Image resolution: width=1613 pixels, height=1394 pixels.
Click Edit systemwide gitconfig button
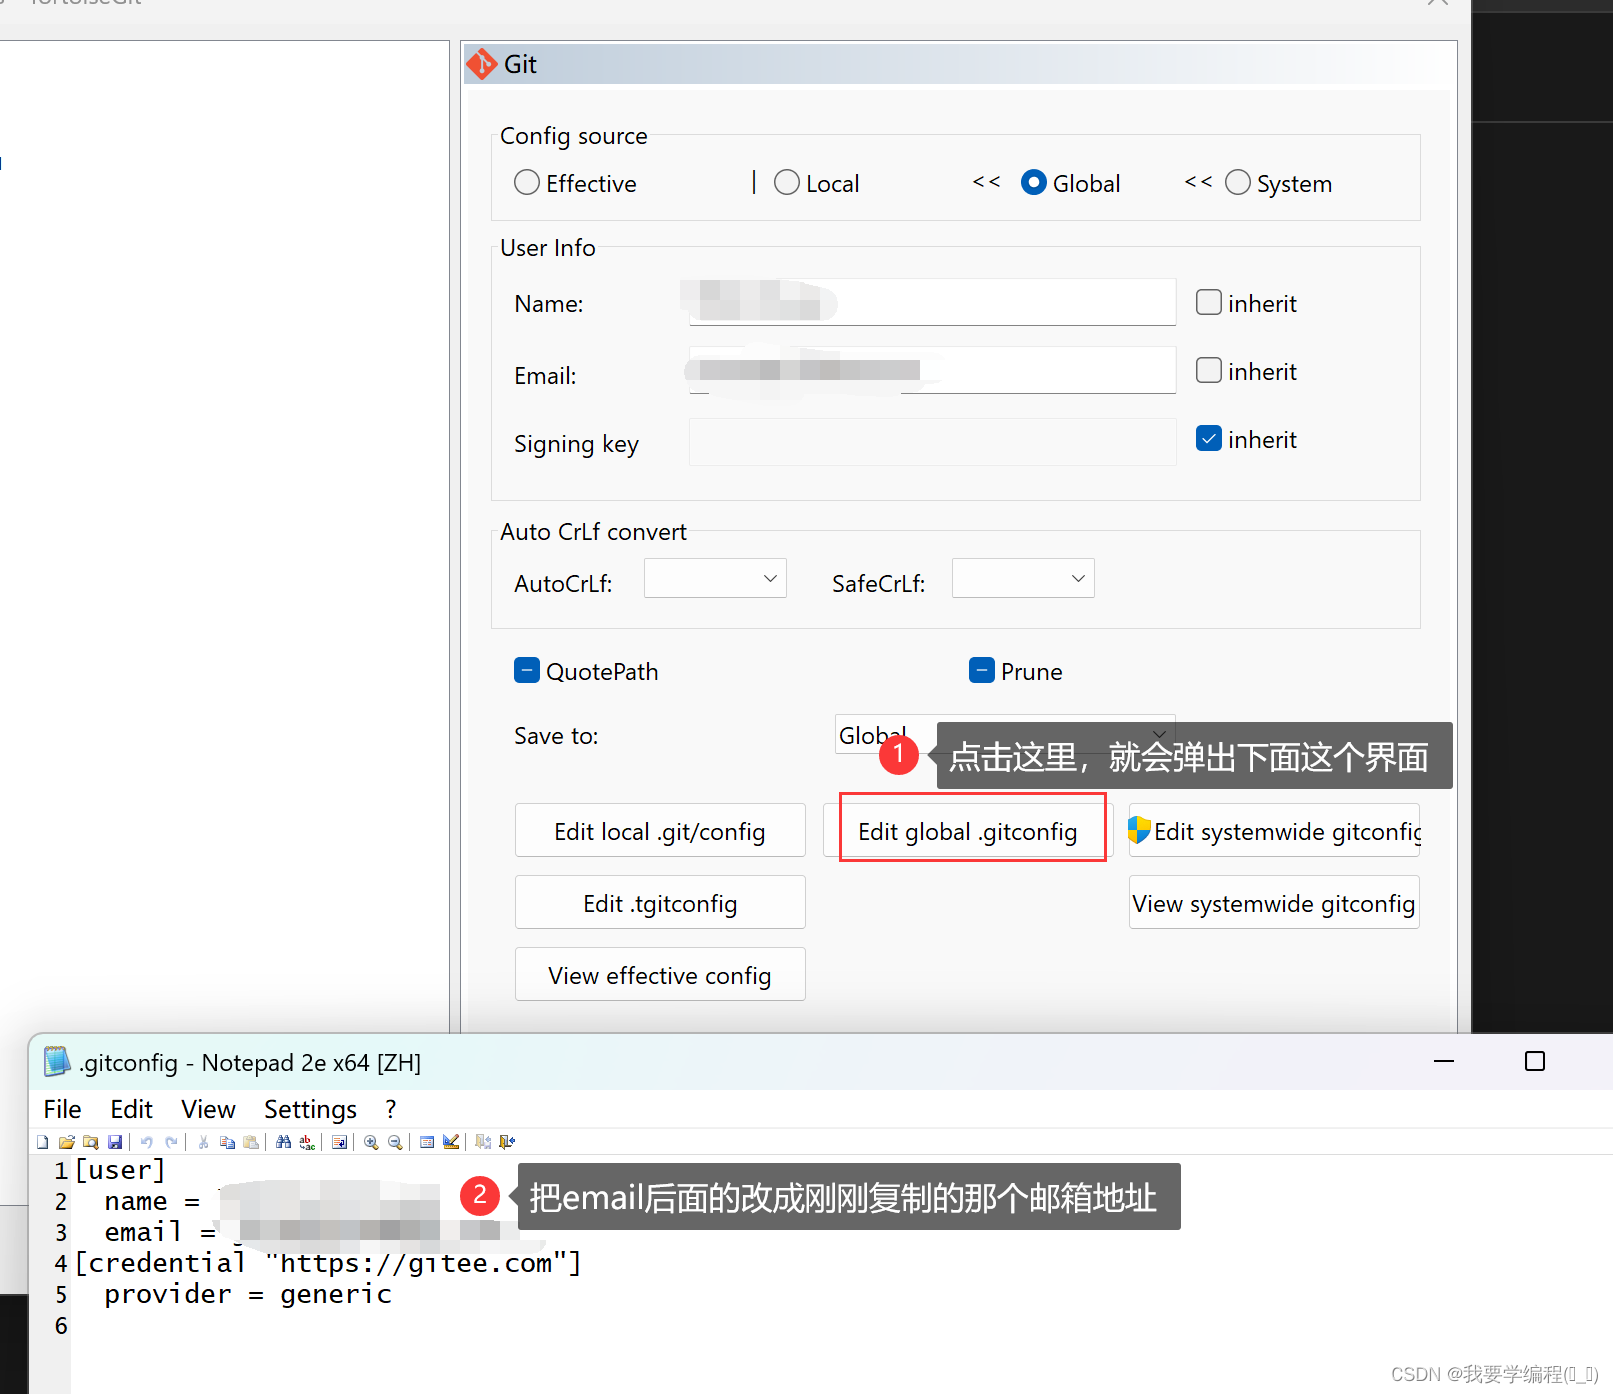coord(1274,831)
